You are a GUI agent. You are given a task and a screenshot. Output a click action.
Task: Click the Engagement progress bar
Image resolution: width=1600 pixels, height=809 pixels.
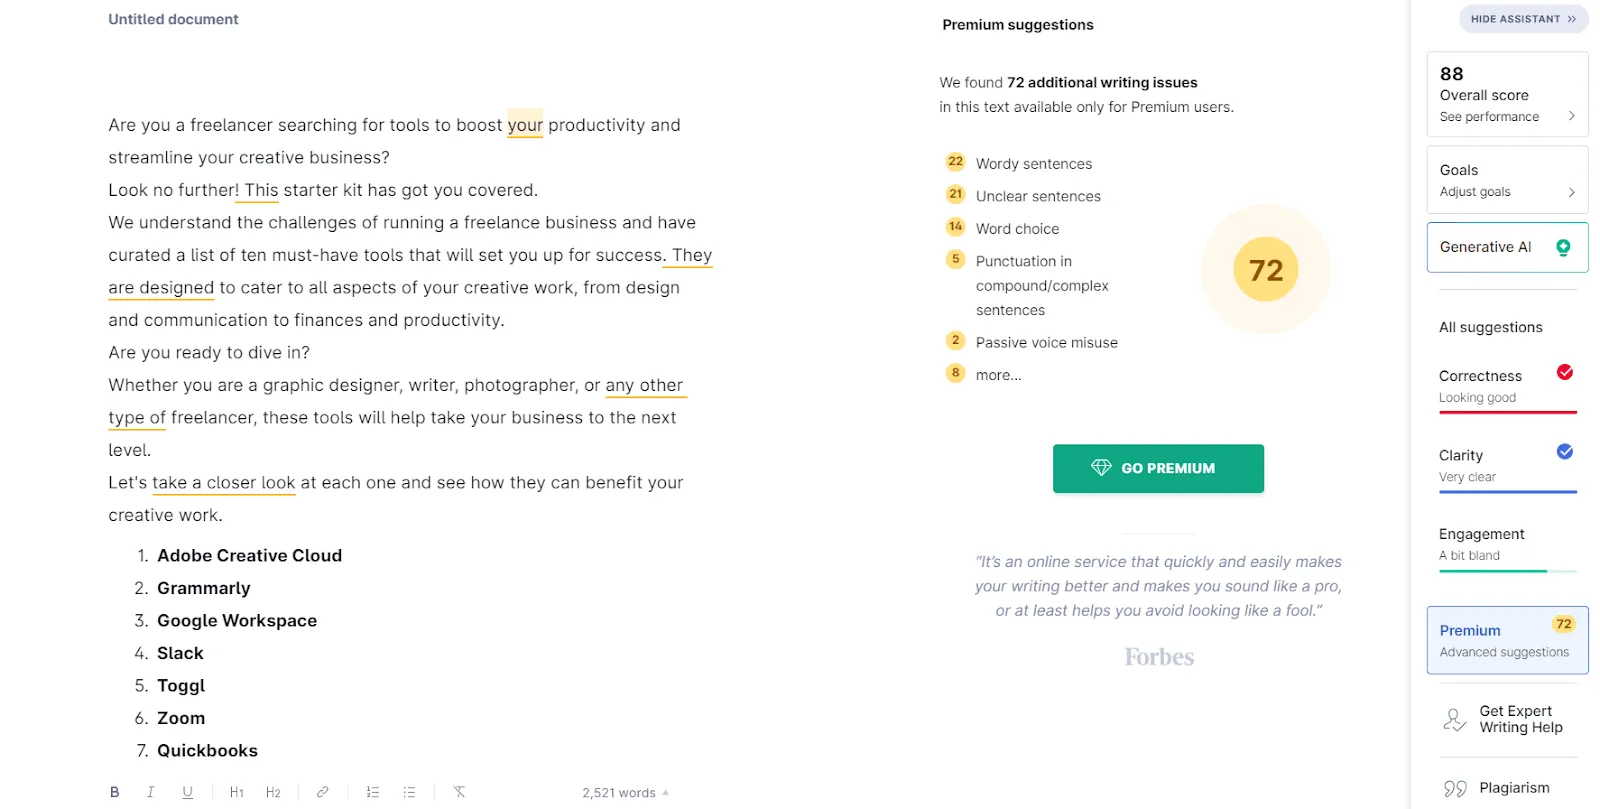1507,572
